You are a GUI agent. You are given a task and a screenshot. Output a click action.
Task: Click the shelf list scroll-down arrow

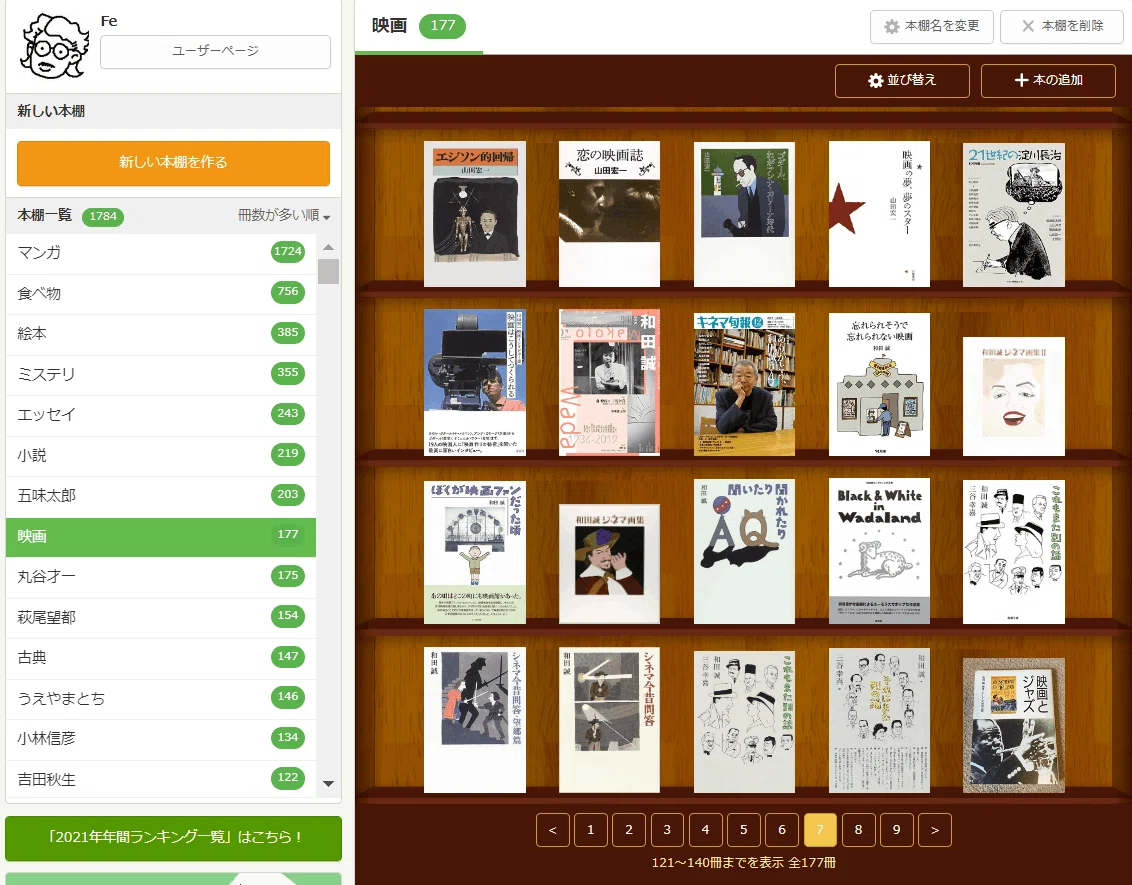pyautogui.click(x=328, y=783)
